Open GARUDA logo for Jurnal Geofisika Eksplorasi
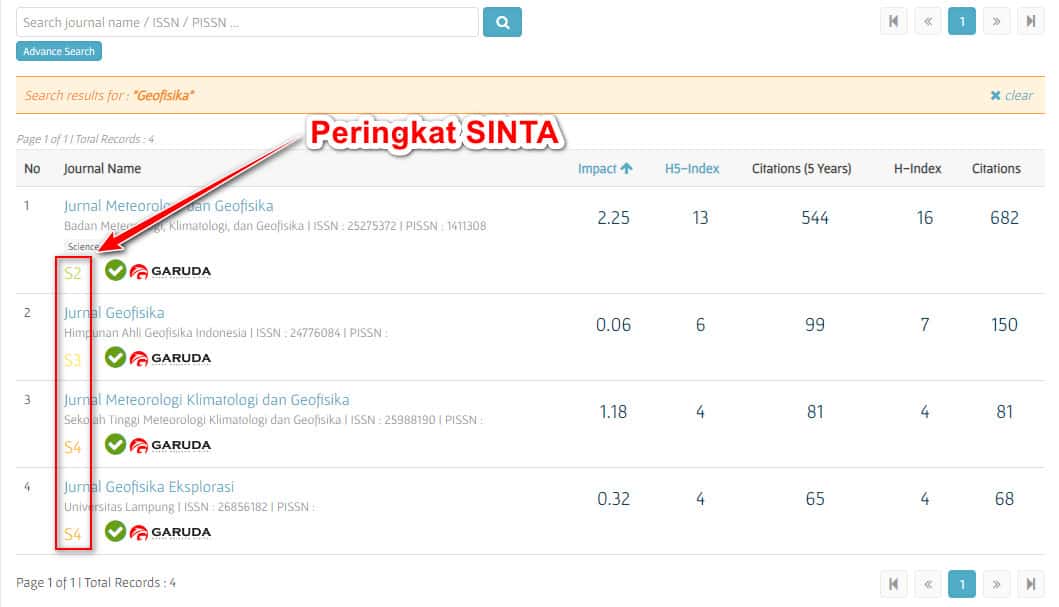Viewport: 1059px width, 607px height. [170, 533]
